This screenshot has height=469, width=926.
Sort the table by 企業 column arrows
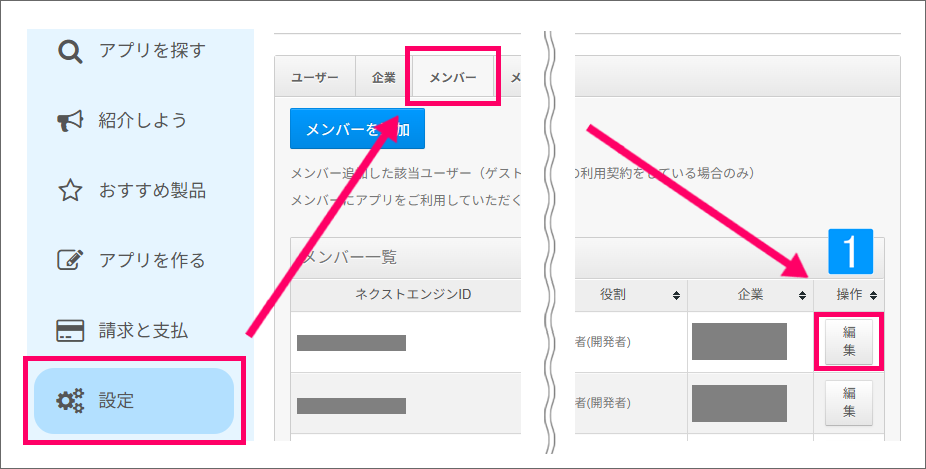click(x=801, y=296)
